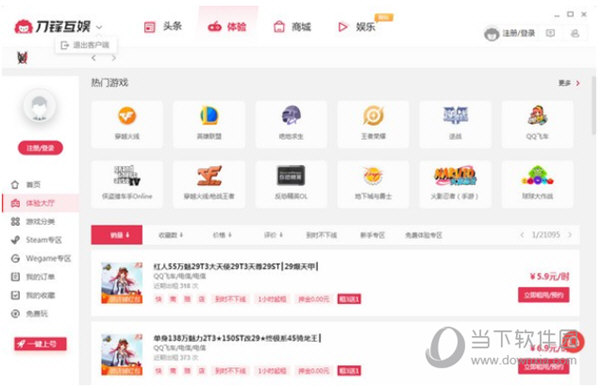Open the 穿越火线:枪战王者 game card
This screenshot has height=388, width=600.
click(209, 184)
